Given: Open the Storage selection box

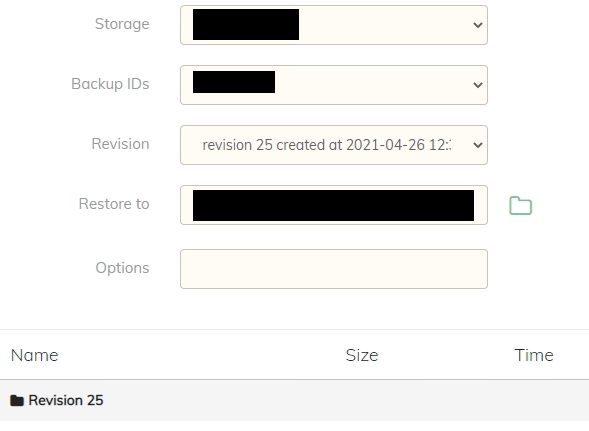Looking at the screenshot, I should coord(334,25).
